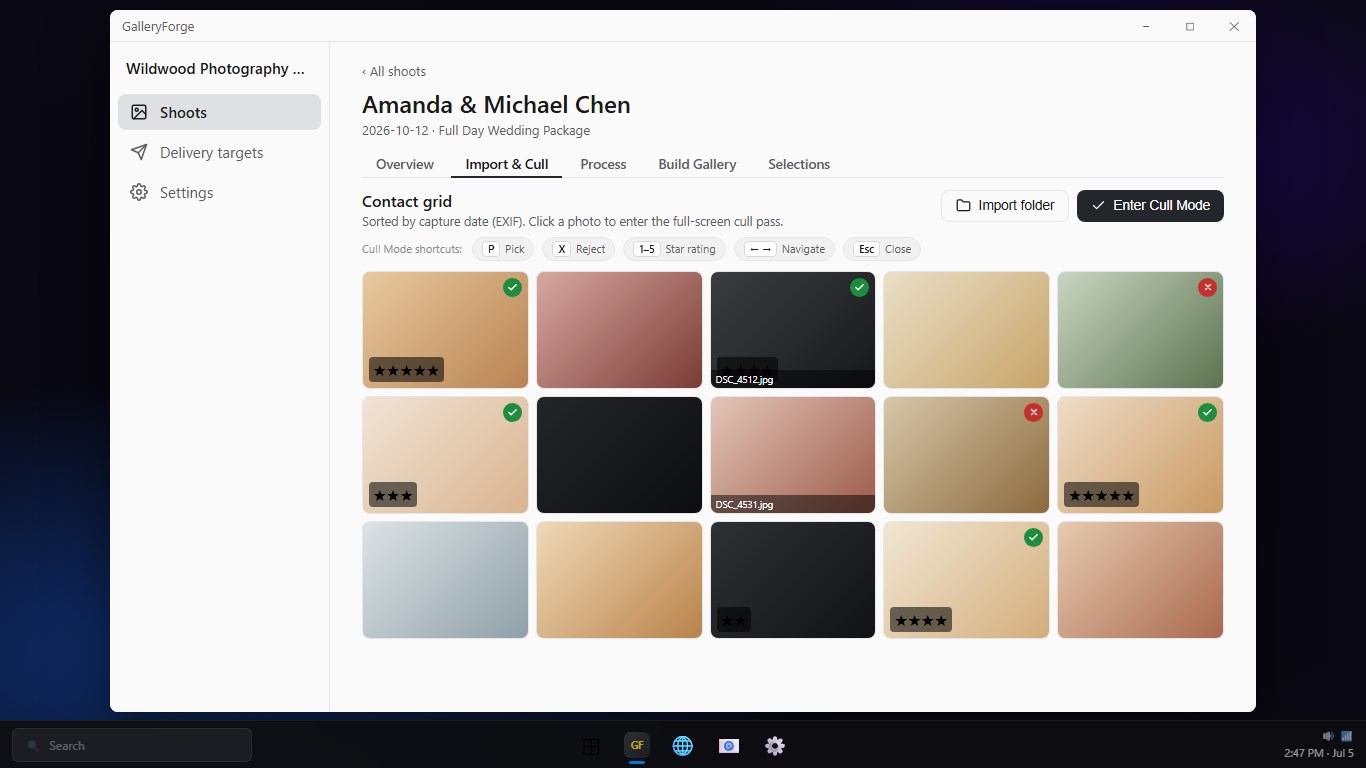Click the five-star rating on the first thumbnail
The height and width of the screenshot is (768, 1366).
(406, 370)
